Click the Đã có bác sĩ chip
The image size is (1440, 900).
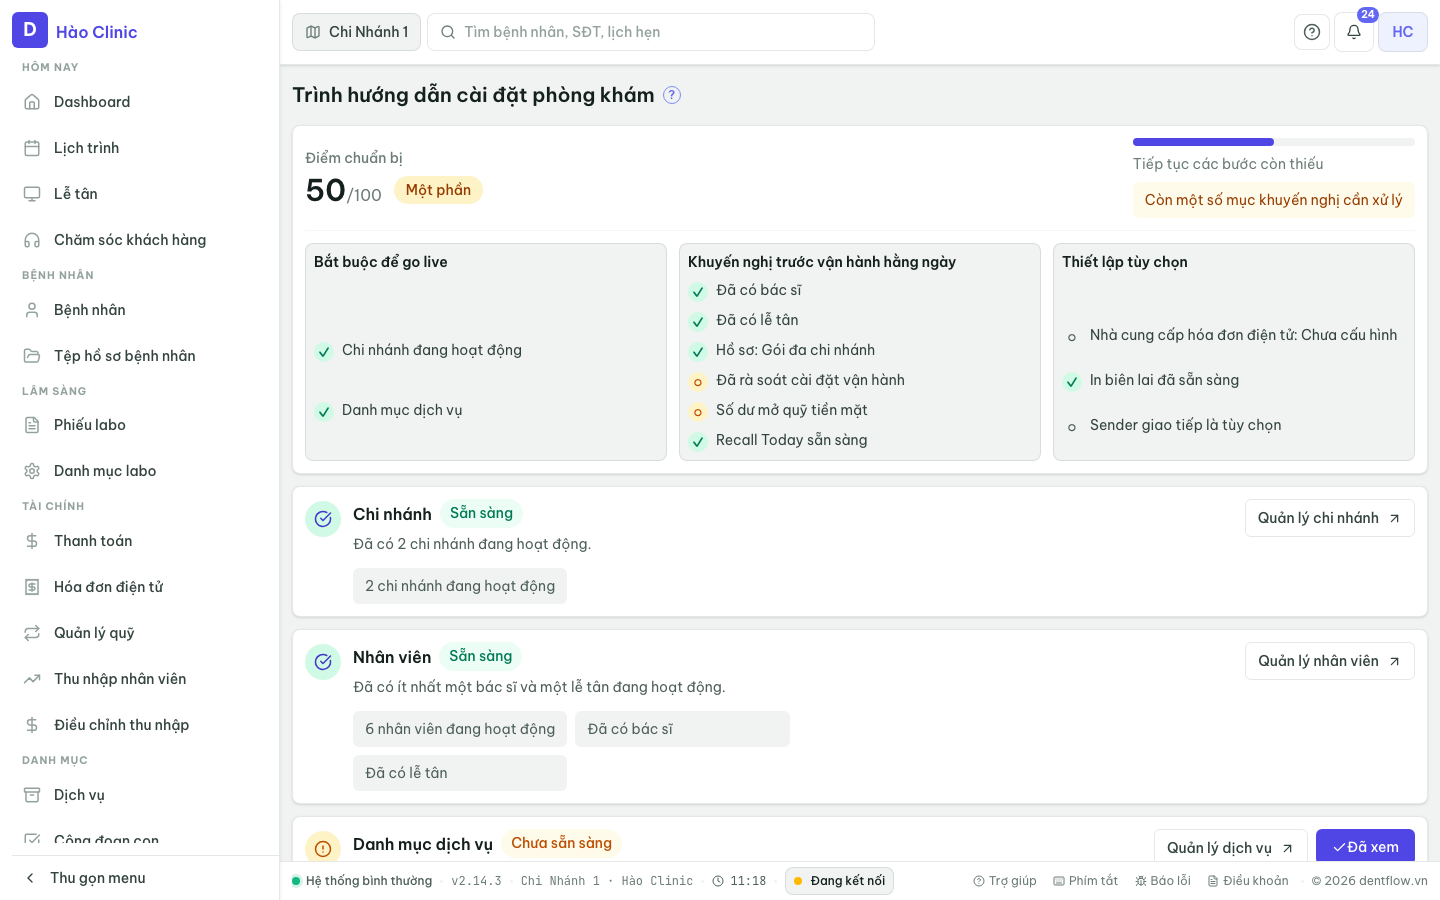pos(682,729)
